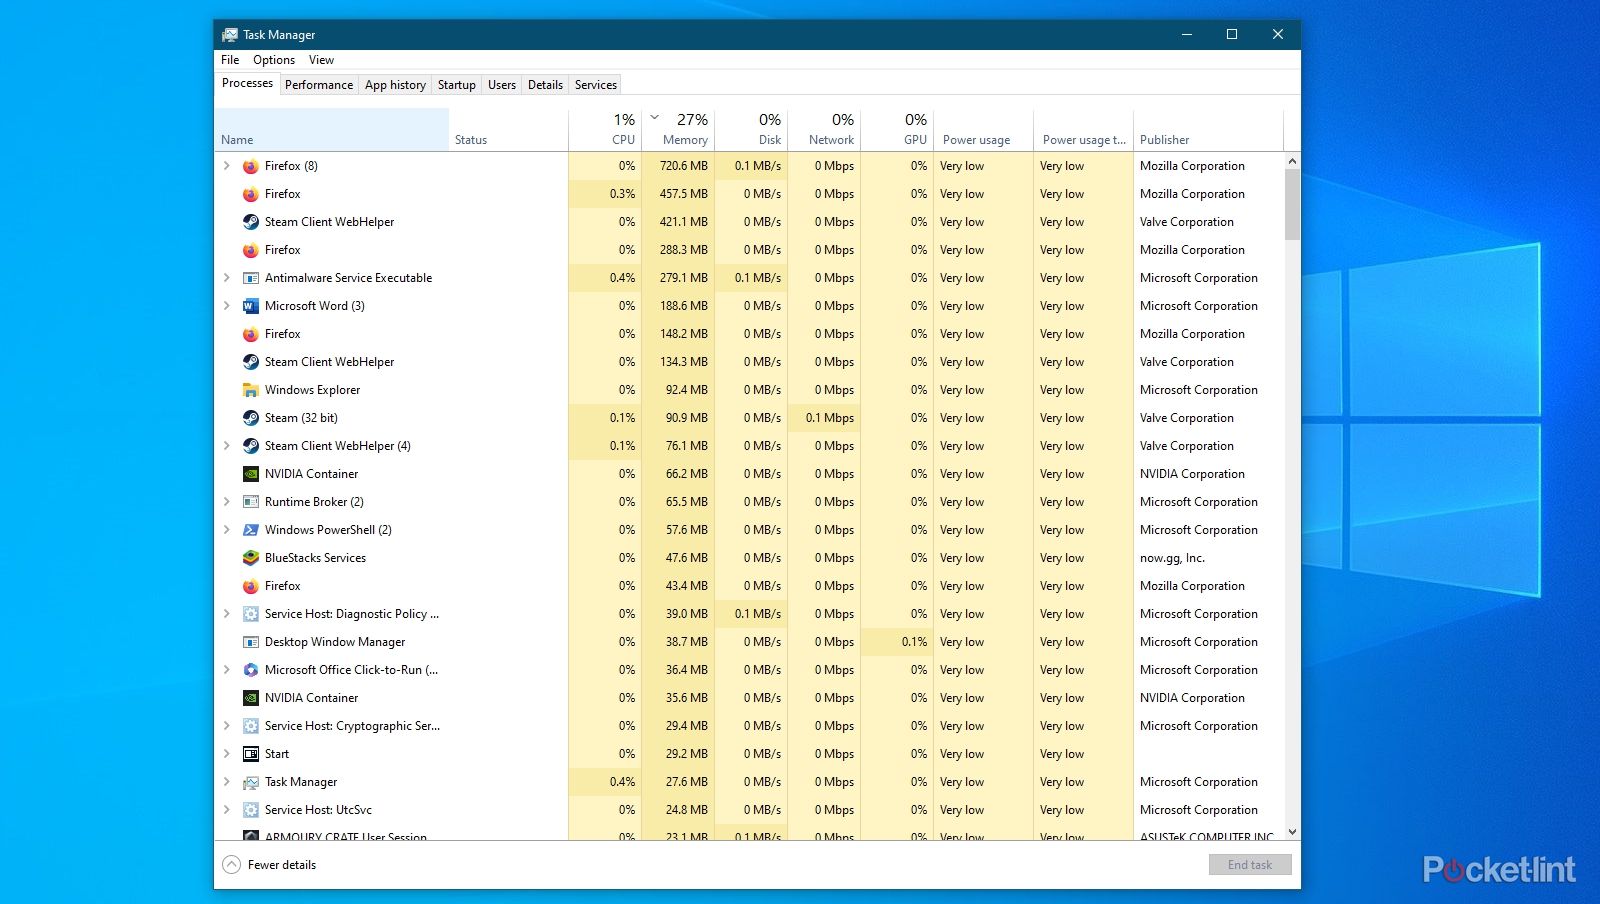Viewport: 1600px width, 904px height.
Task: Select the Desktop Window Manager row
Action: pos(749,642)
